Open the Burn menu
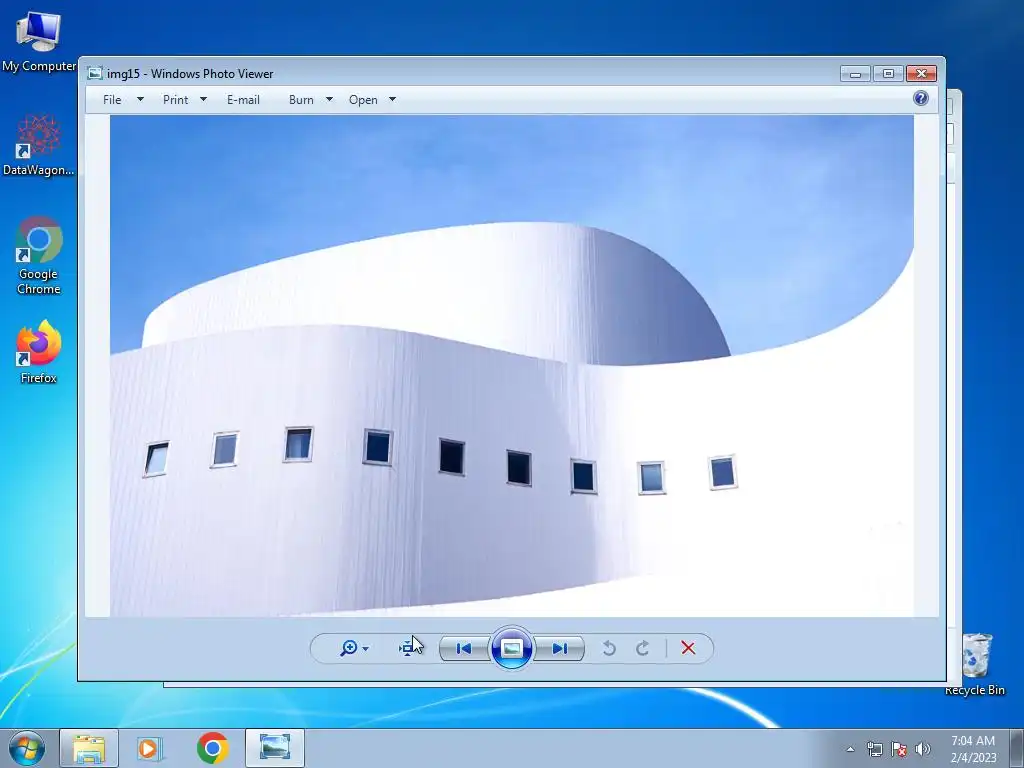This screenshot has height=768, width=1024. point(301,100)
